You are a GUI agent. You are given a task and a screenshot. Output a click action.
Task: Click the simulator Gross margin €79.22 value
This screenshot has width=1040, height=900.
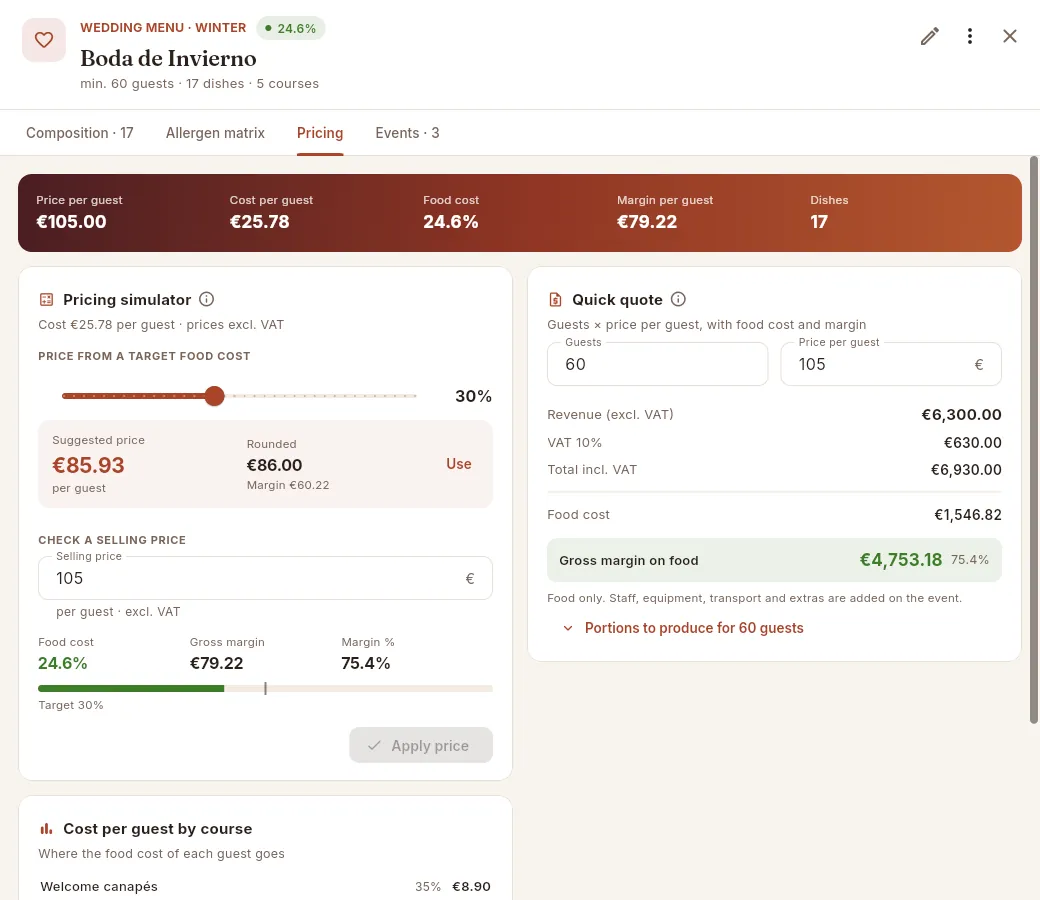[216, 663]
